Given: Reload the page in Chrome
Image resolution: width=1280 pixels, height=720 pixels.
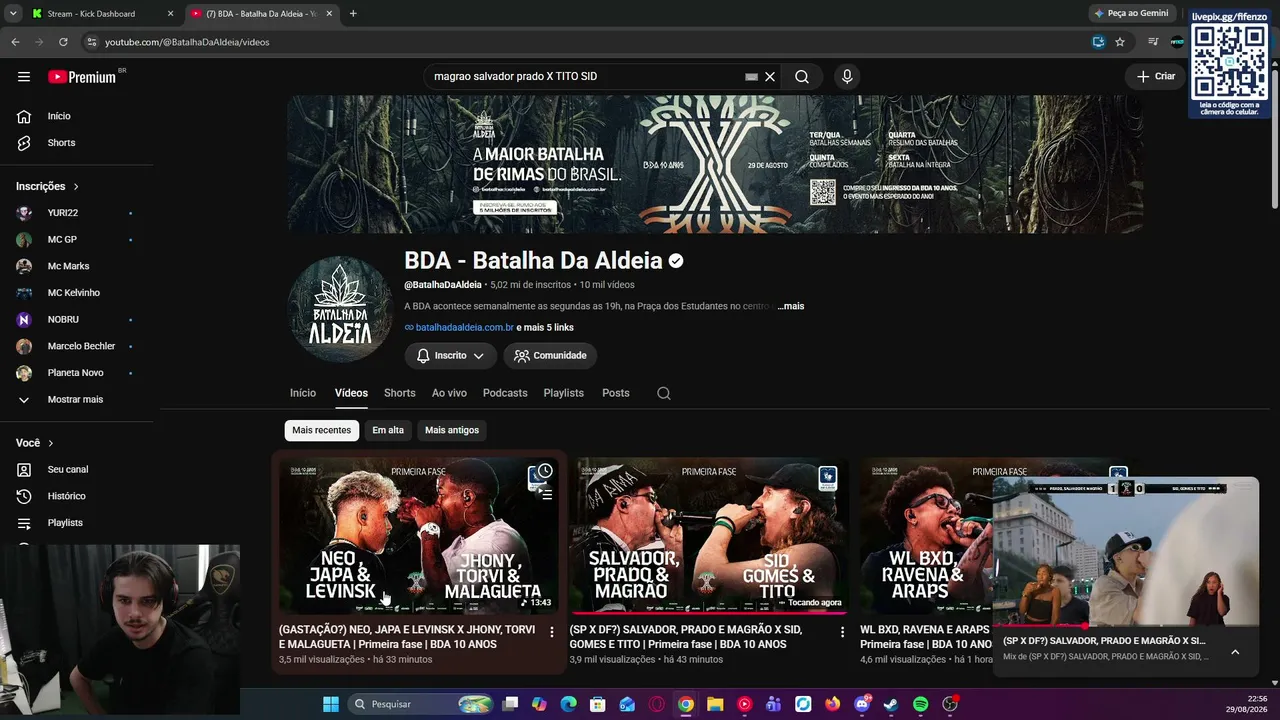Looking at the screenshot, I should (x=63, y=42).
